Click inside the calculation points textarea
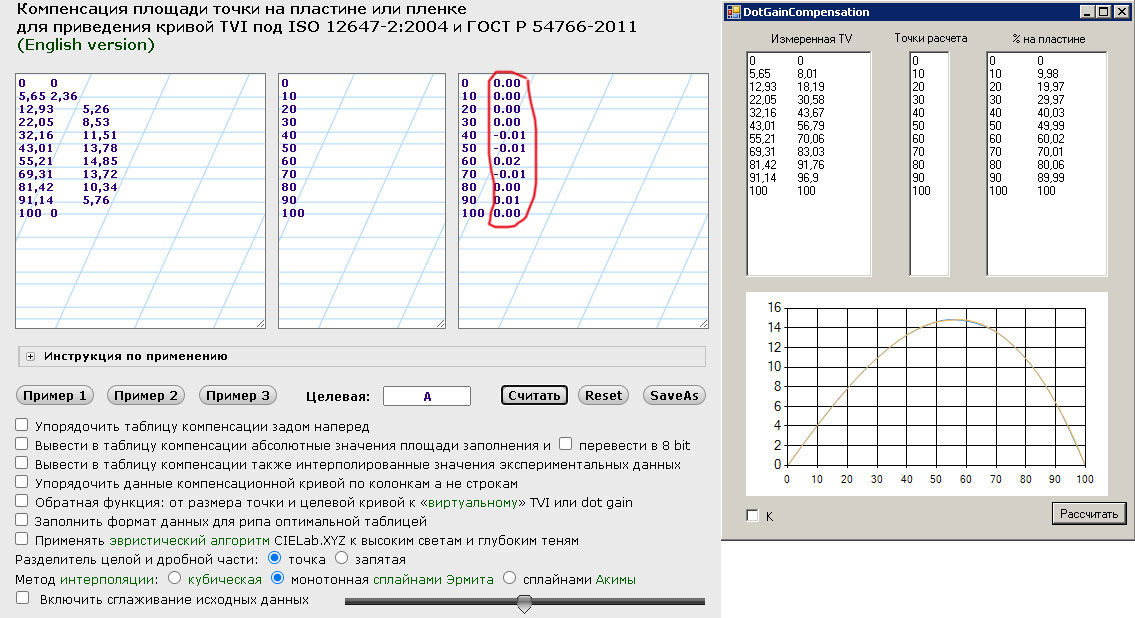The image size is (1135, 618). [362, 200]
